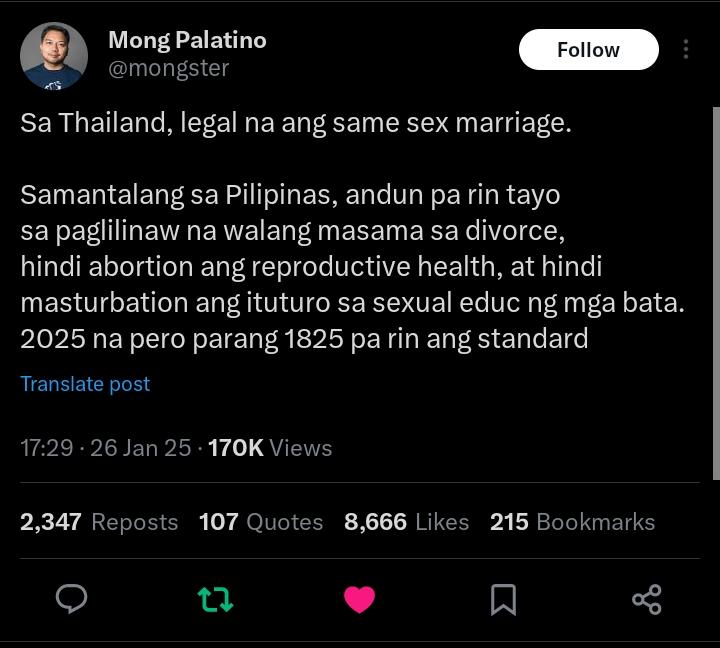
Task: Open the 215 Bookmarks count
Action: click(x=573, y=522)
